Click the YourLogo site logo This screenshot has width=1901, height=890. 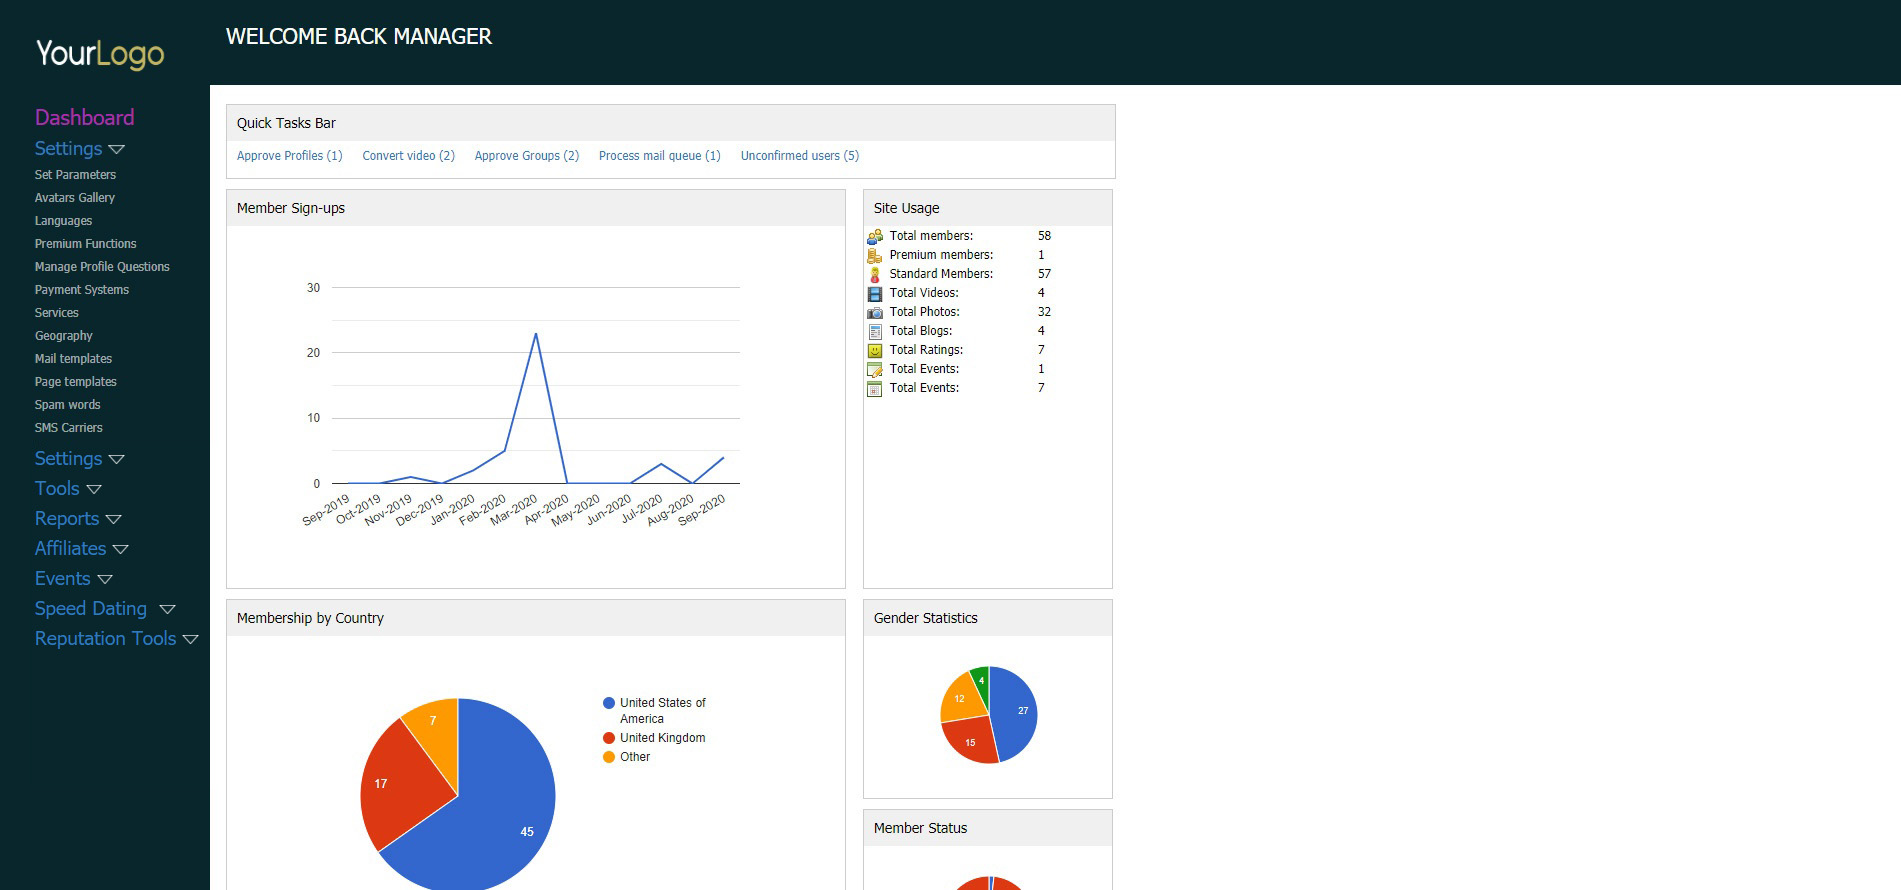[100, 54]
